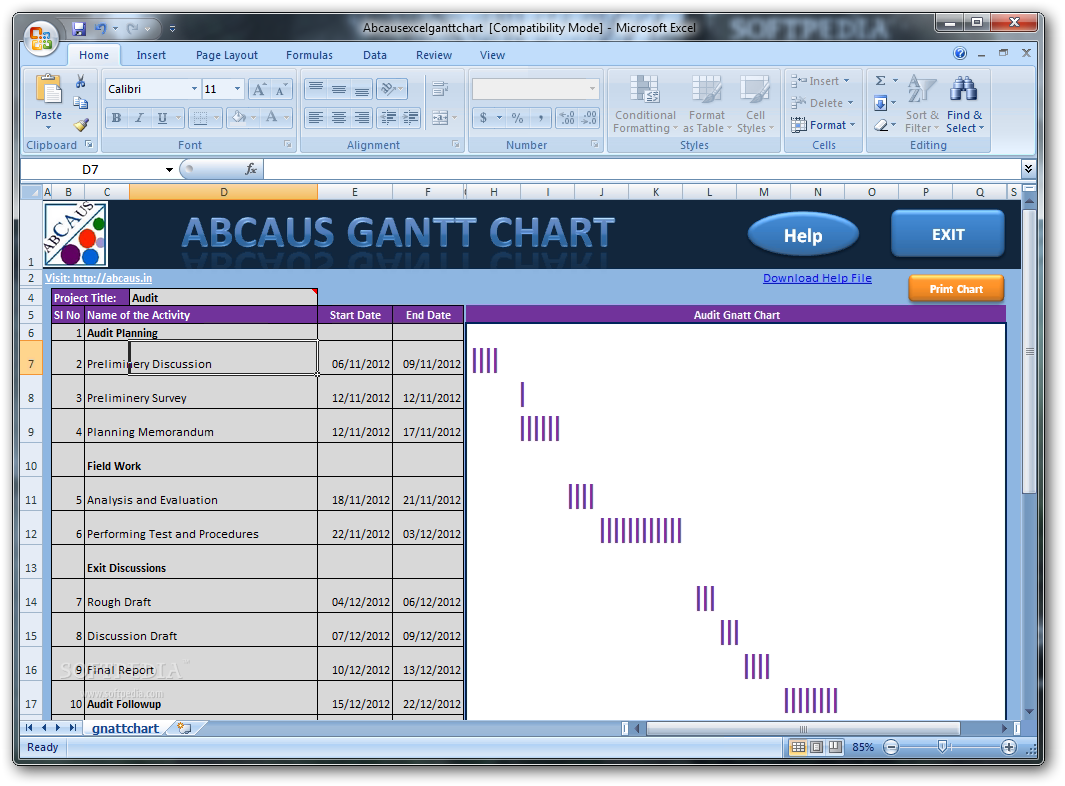Click the Zoom In plus button
Viewport: 1065px width, 786px height.
click(x=1009, y=747)
